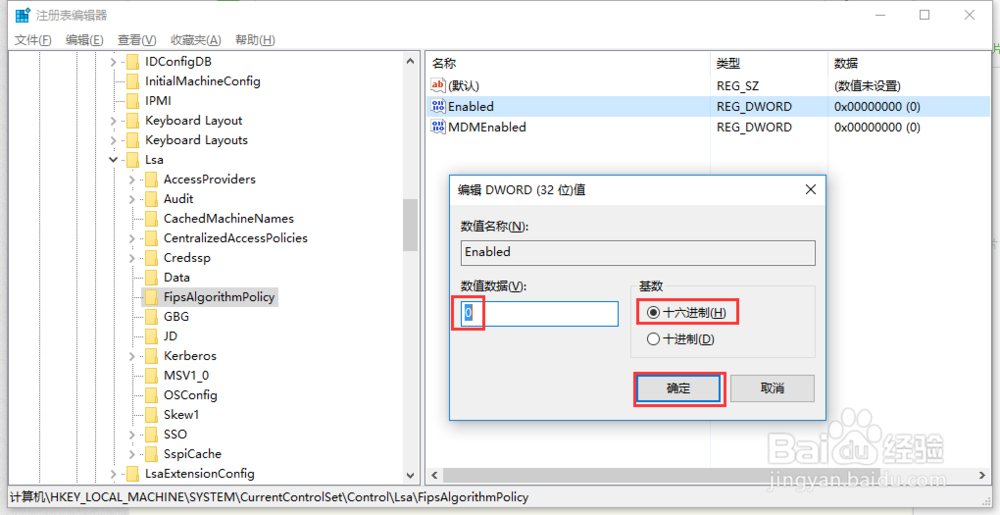The image size is (1000, 515).
Task: Click the tree pane scroll up arrow
Action: point(410,61)
